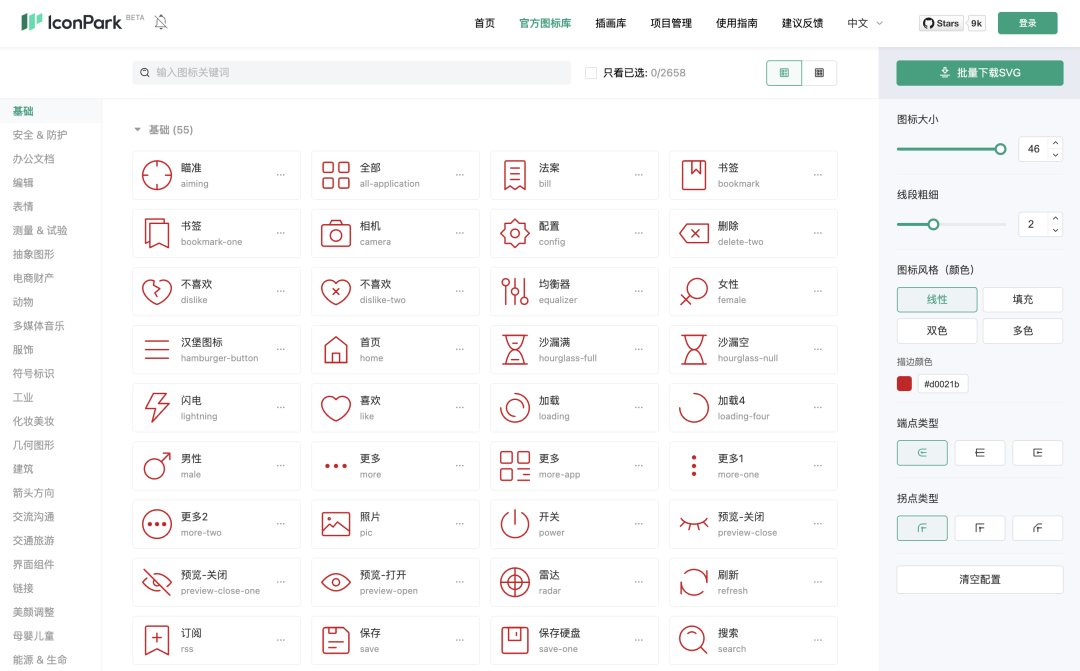Open the options menu for camera

click(x=459, y=233)
